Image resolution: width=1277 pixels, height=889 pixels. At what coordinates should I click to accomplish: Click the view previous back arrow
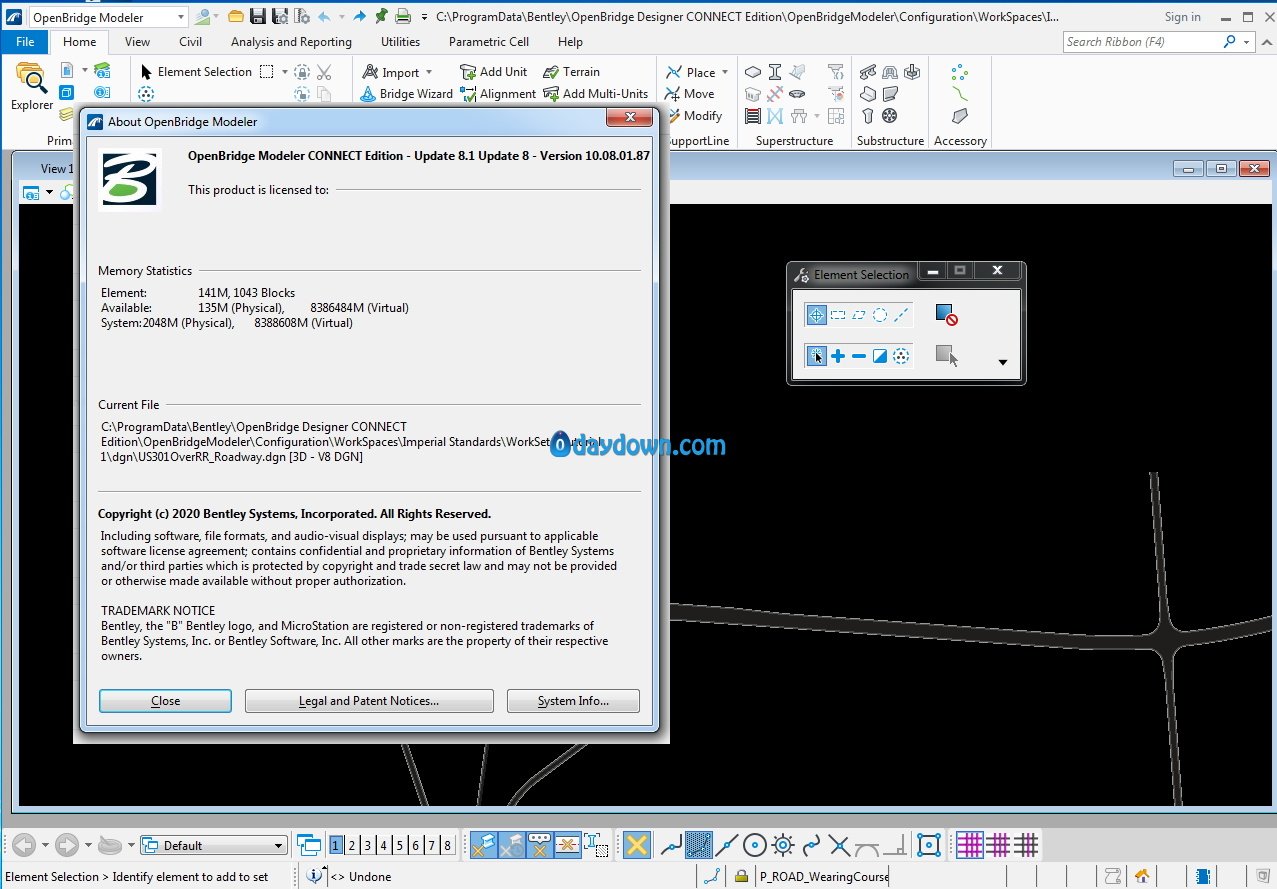point(24,845)
